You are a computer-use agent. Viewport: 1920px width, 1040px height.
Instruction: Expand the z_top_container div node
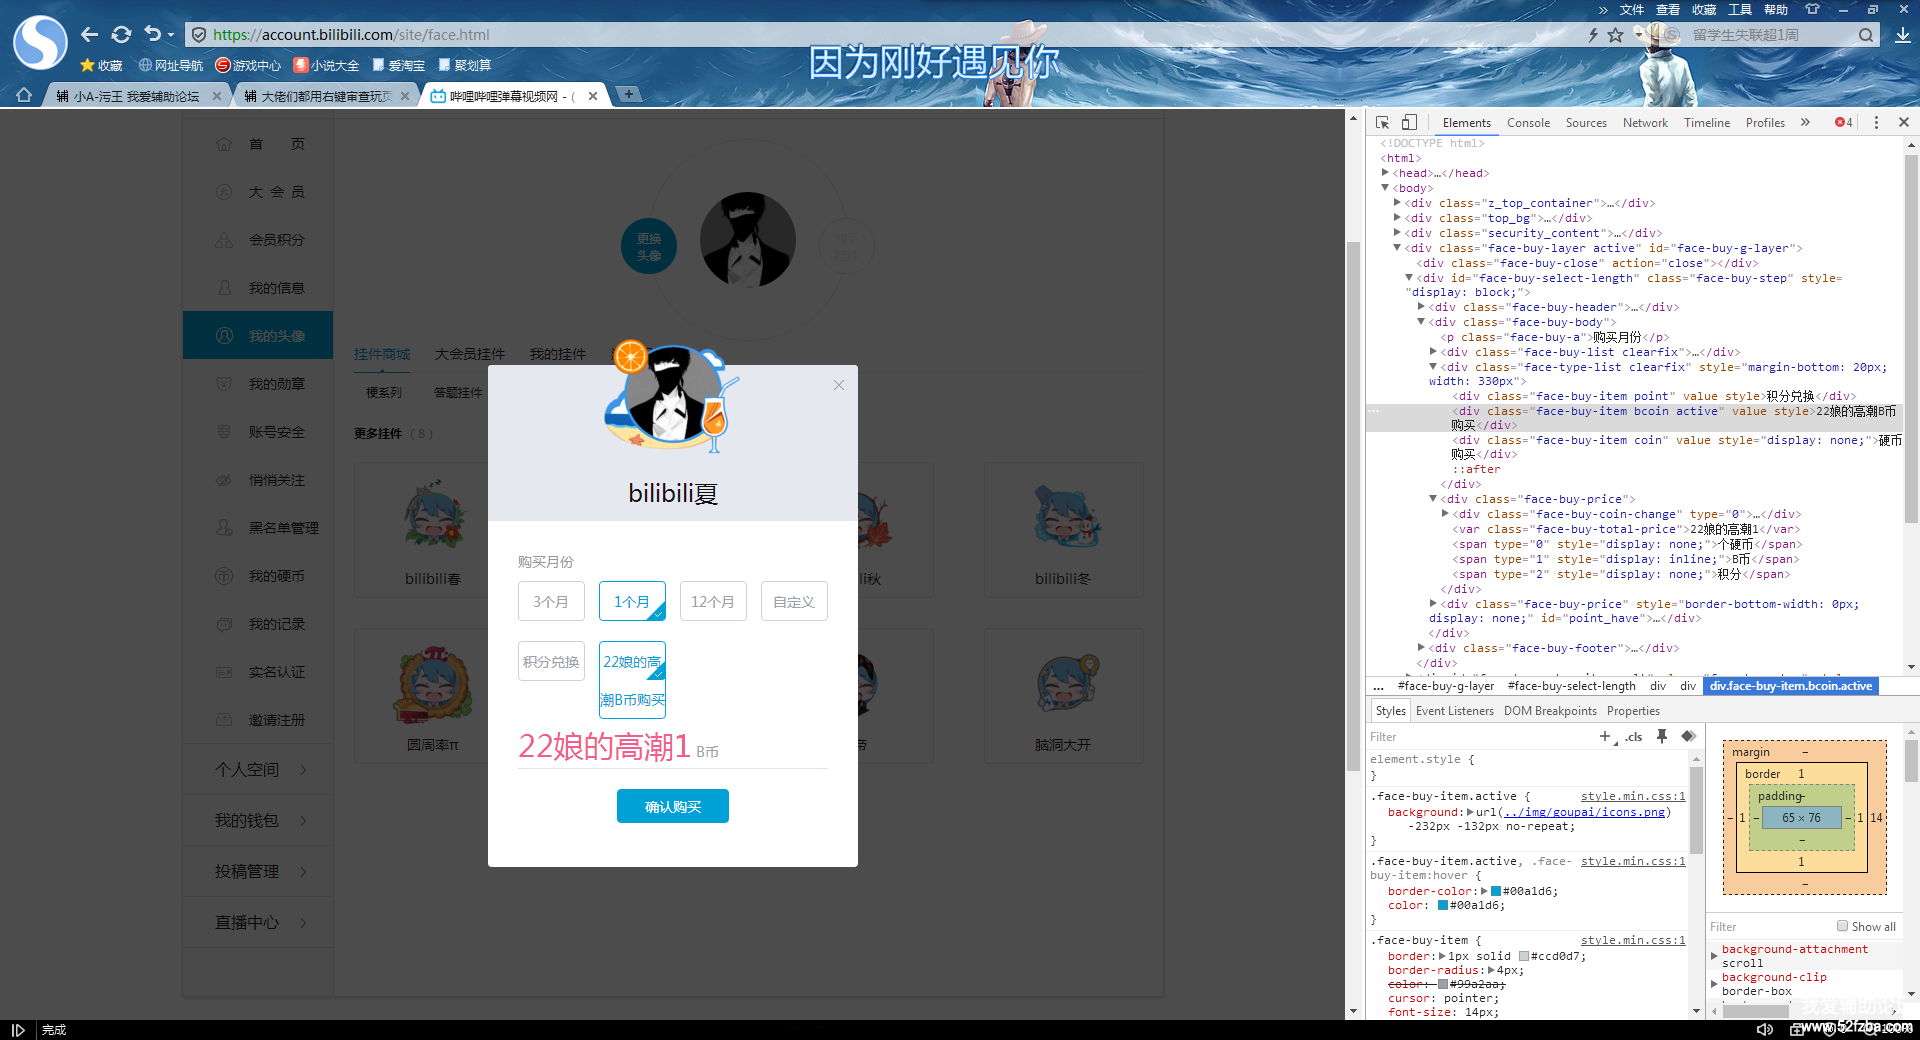[x=1397, y=203]
